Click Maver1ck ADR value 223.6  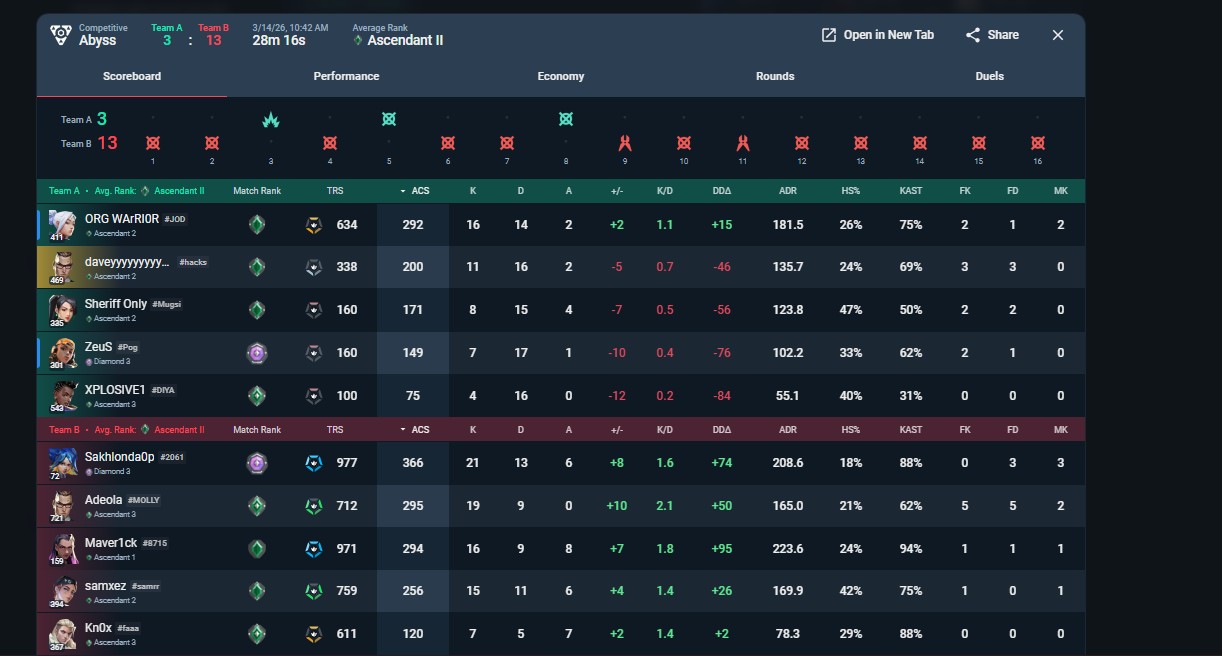[788, 548]
